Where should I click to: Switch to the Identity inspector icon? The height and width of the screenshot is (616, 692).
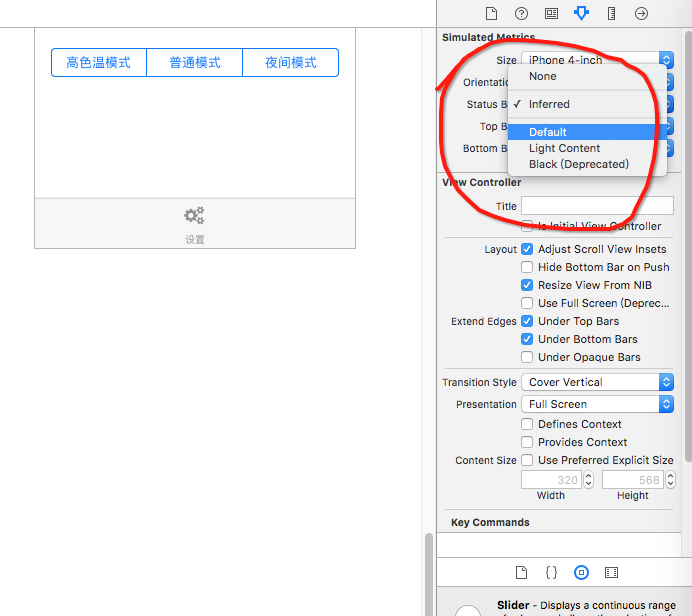point(551,13)
